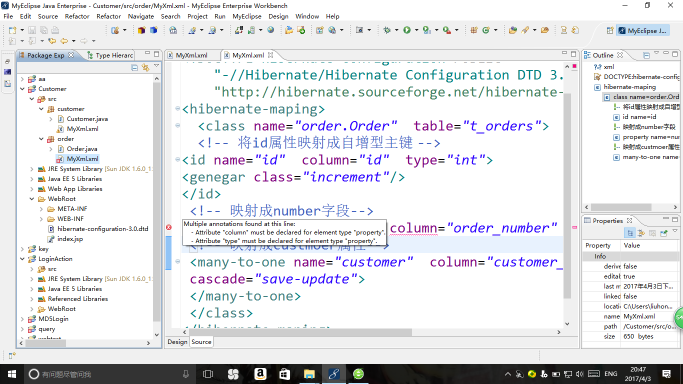Expand the META-INF folder
The width and height of the screenshot is (683, 384).
tap(41, 209)
